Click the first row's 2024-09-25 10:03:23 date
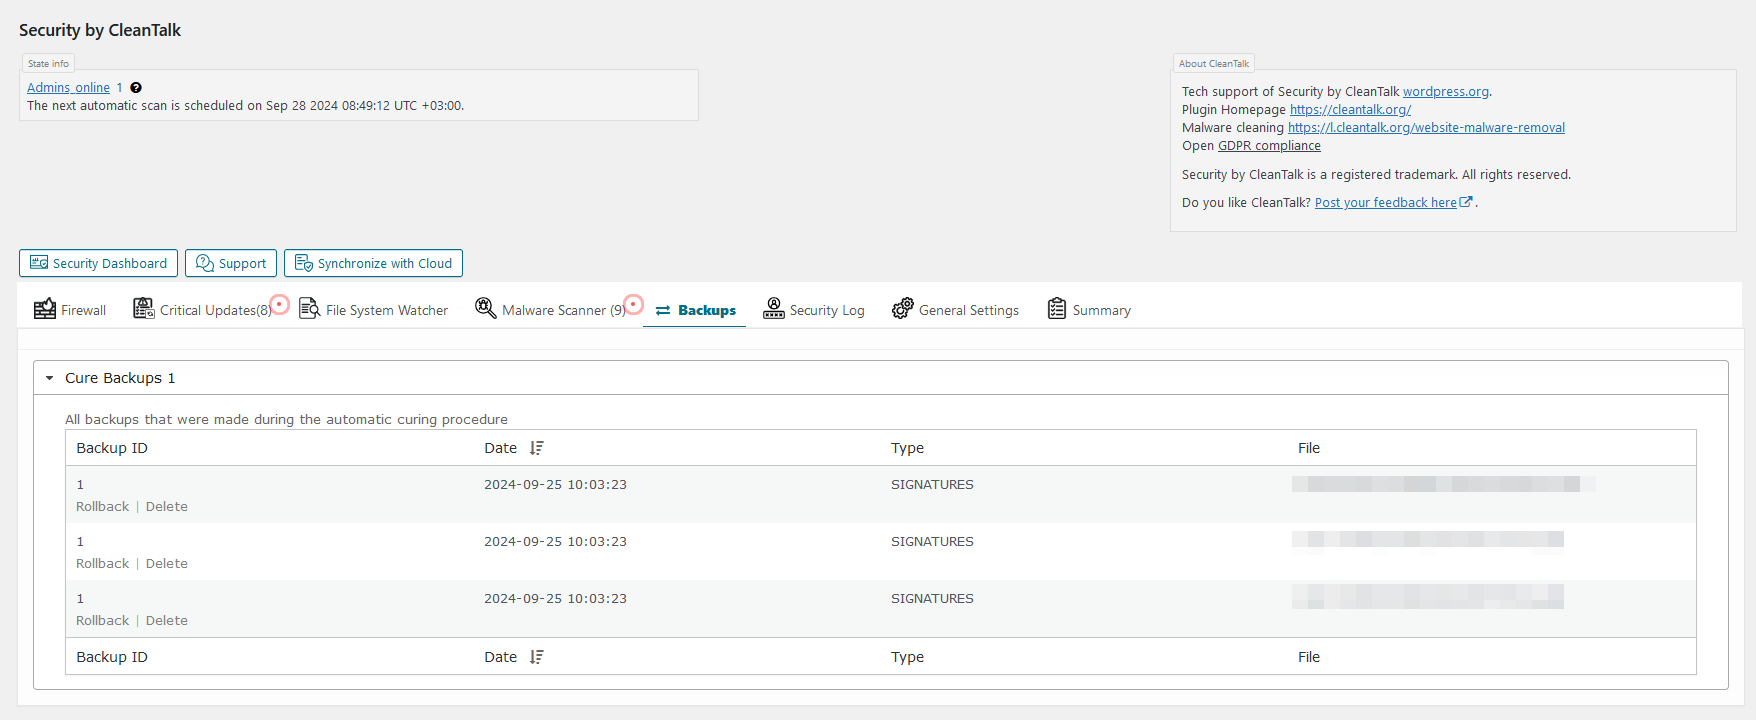1756x720 pixels. pos(555,485)
